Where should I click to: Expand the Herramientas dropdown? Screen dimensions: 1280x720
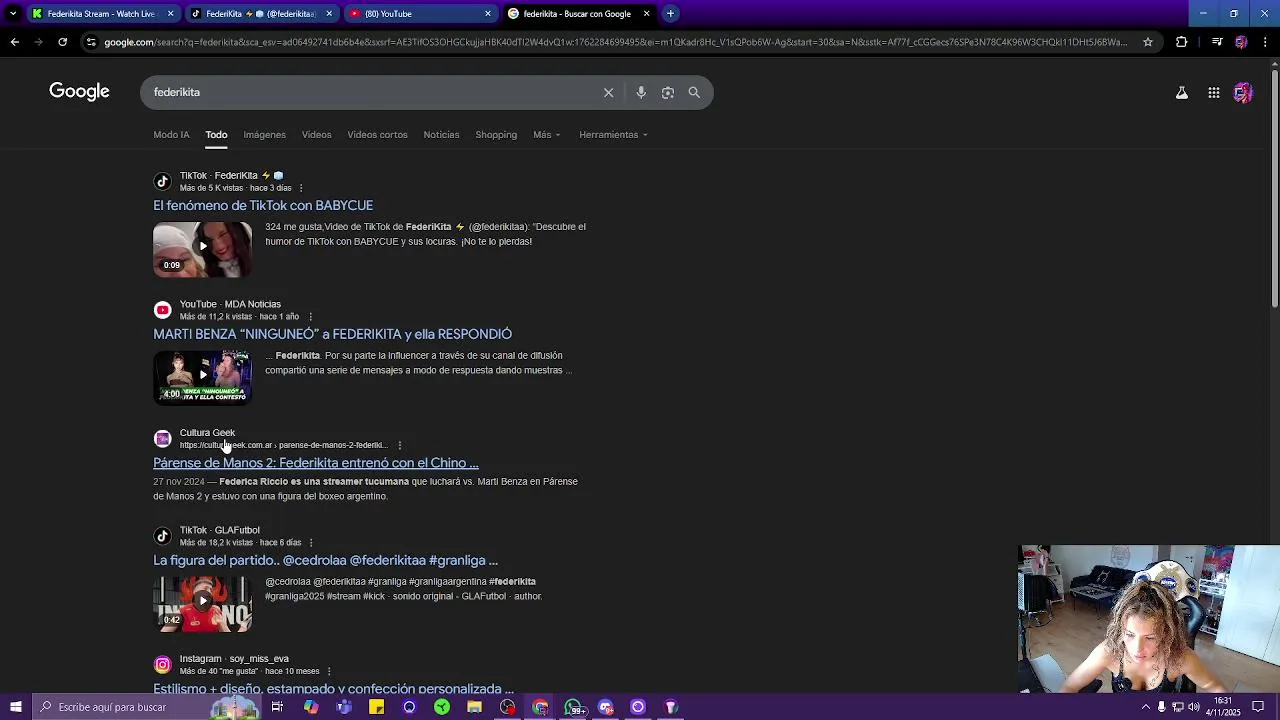pos(613,135)
